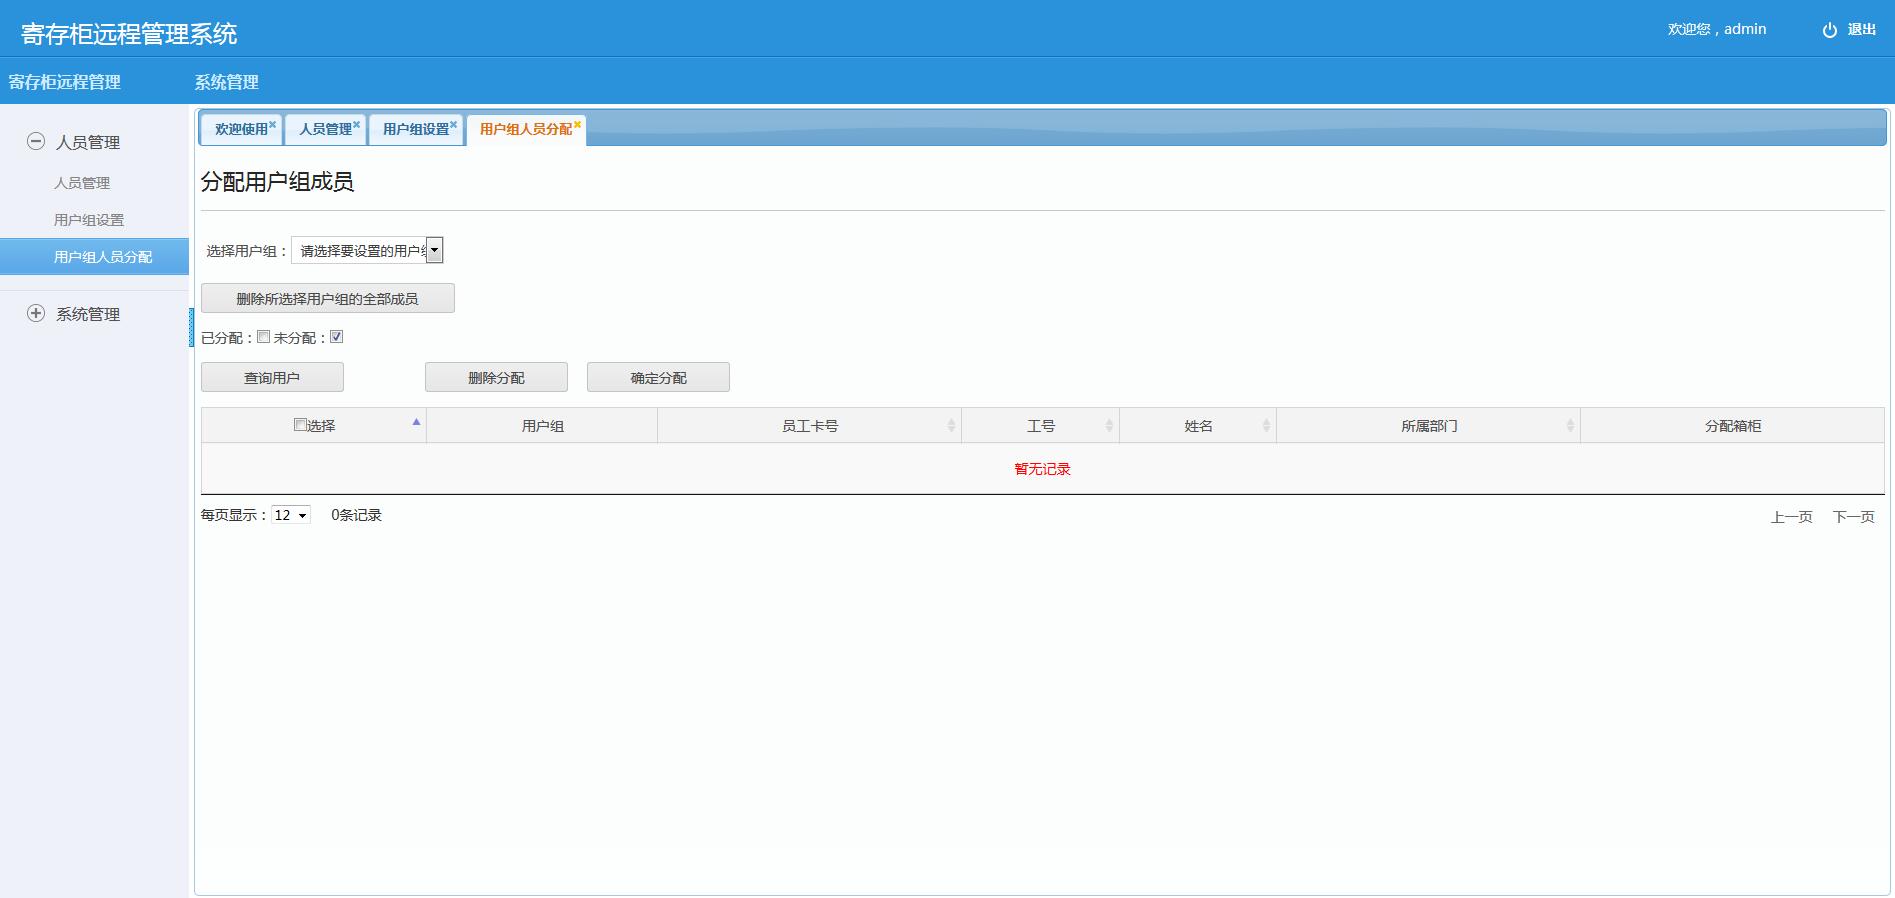Screen dimensions: 1895x898
Task: Uncheck the 未分配 checkbox
Action: [337, 337]
